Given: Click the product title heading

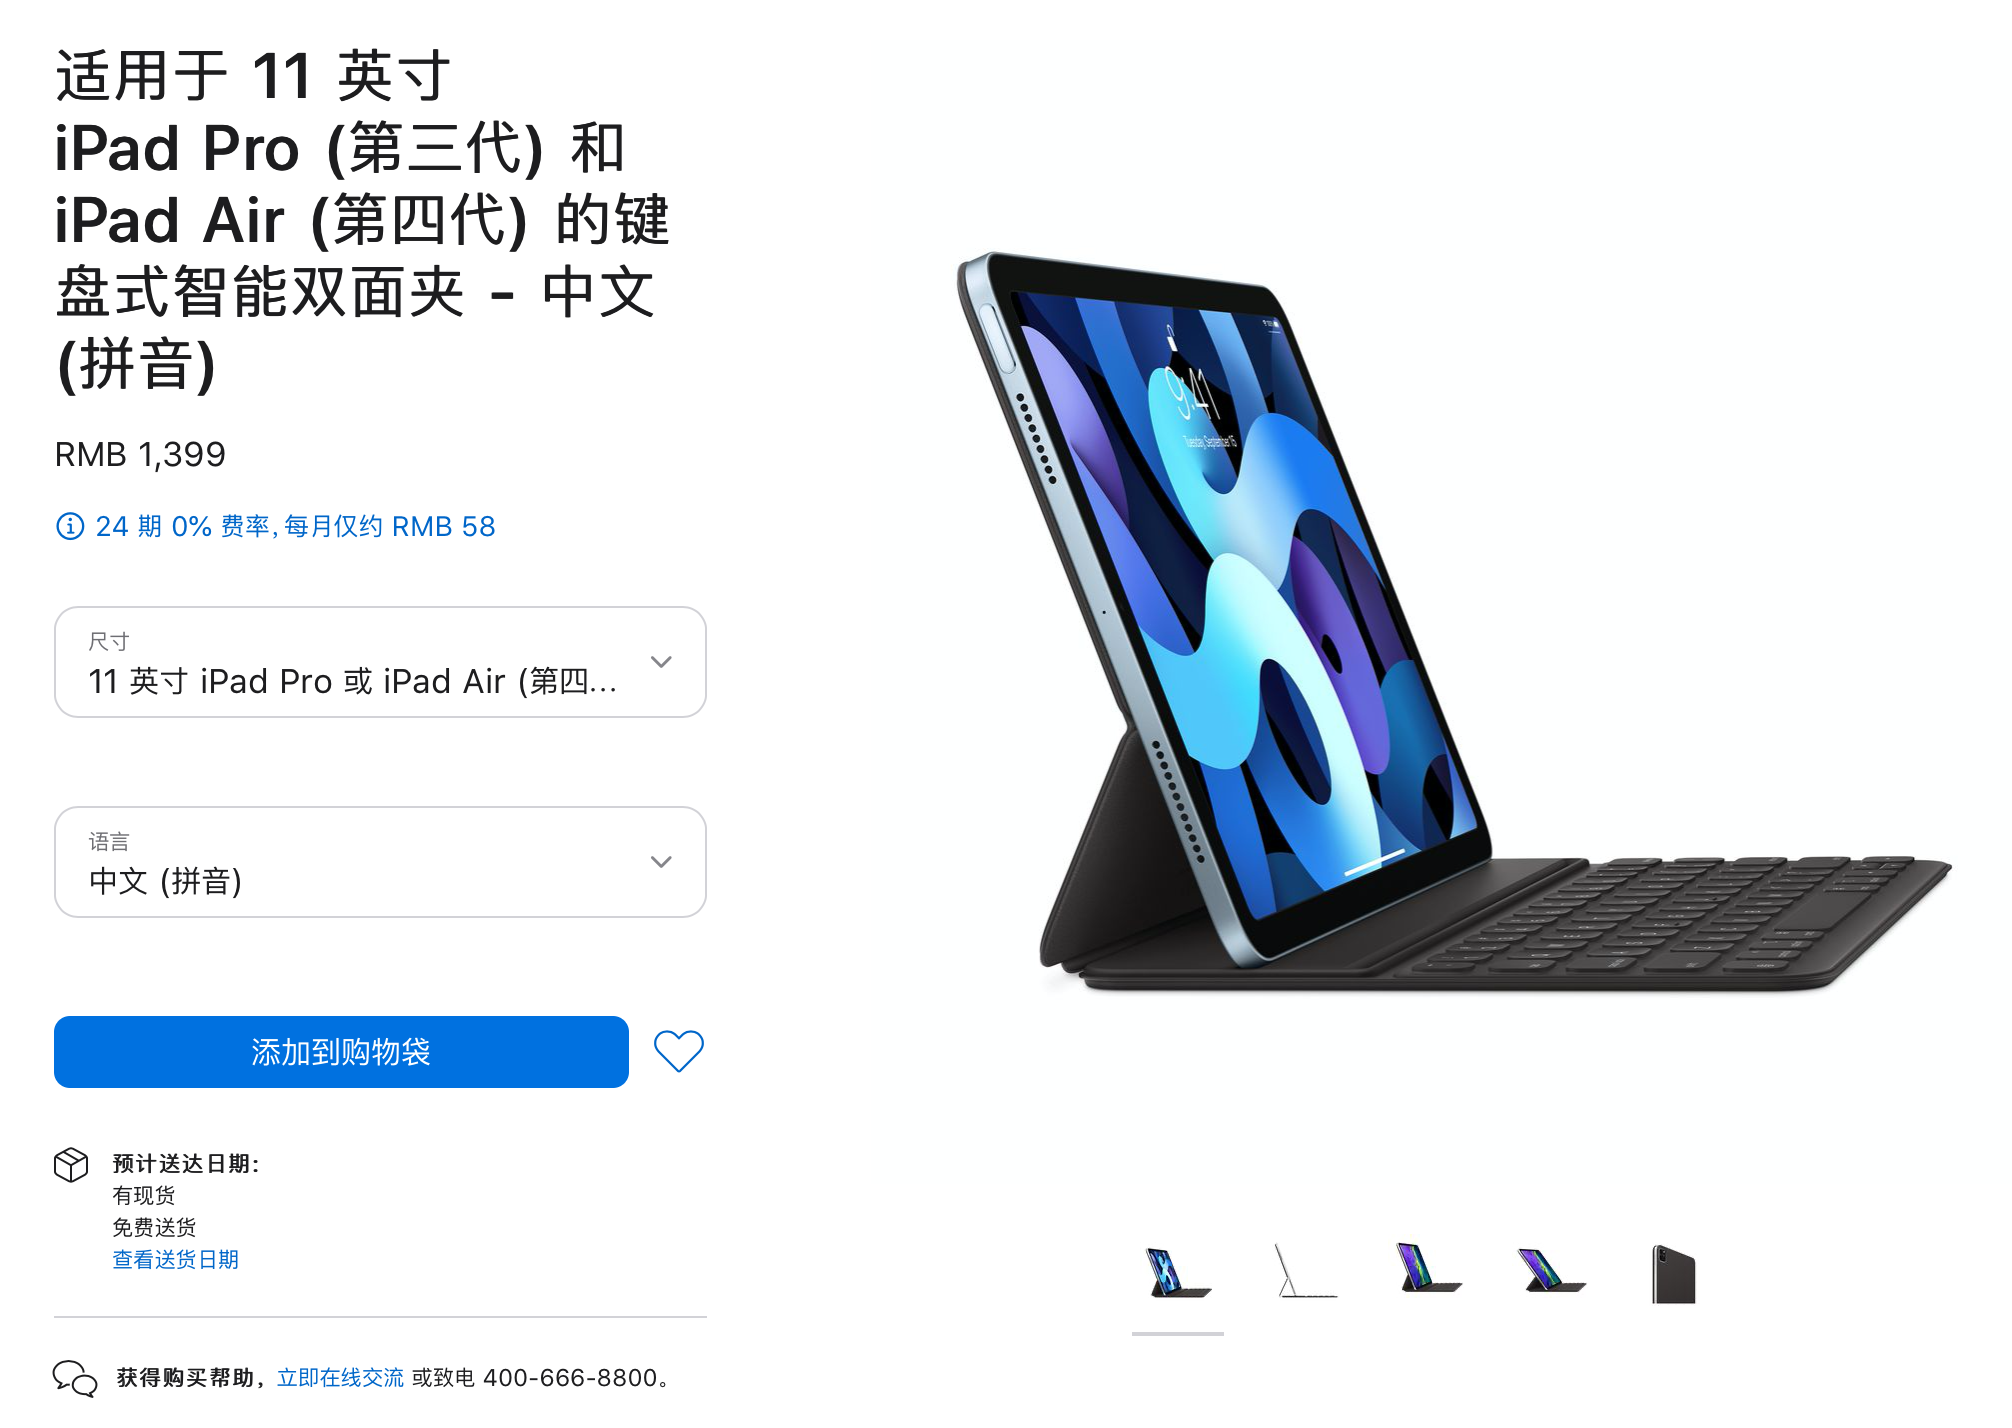Looking at the screenshot, I should pos(360,220).
